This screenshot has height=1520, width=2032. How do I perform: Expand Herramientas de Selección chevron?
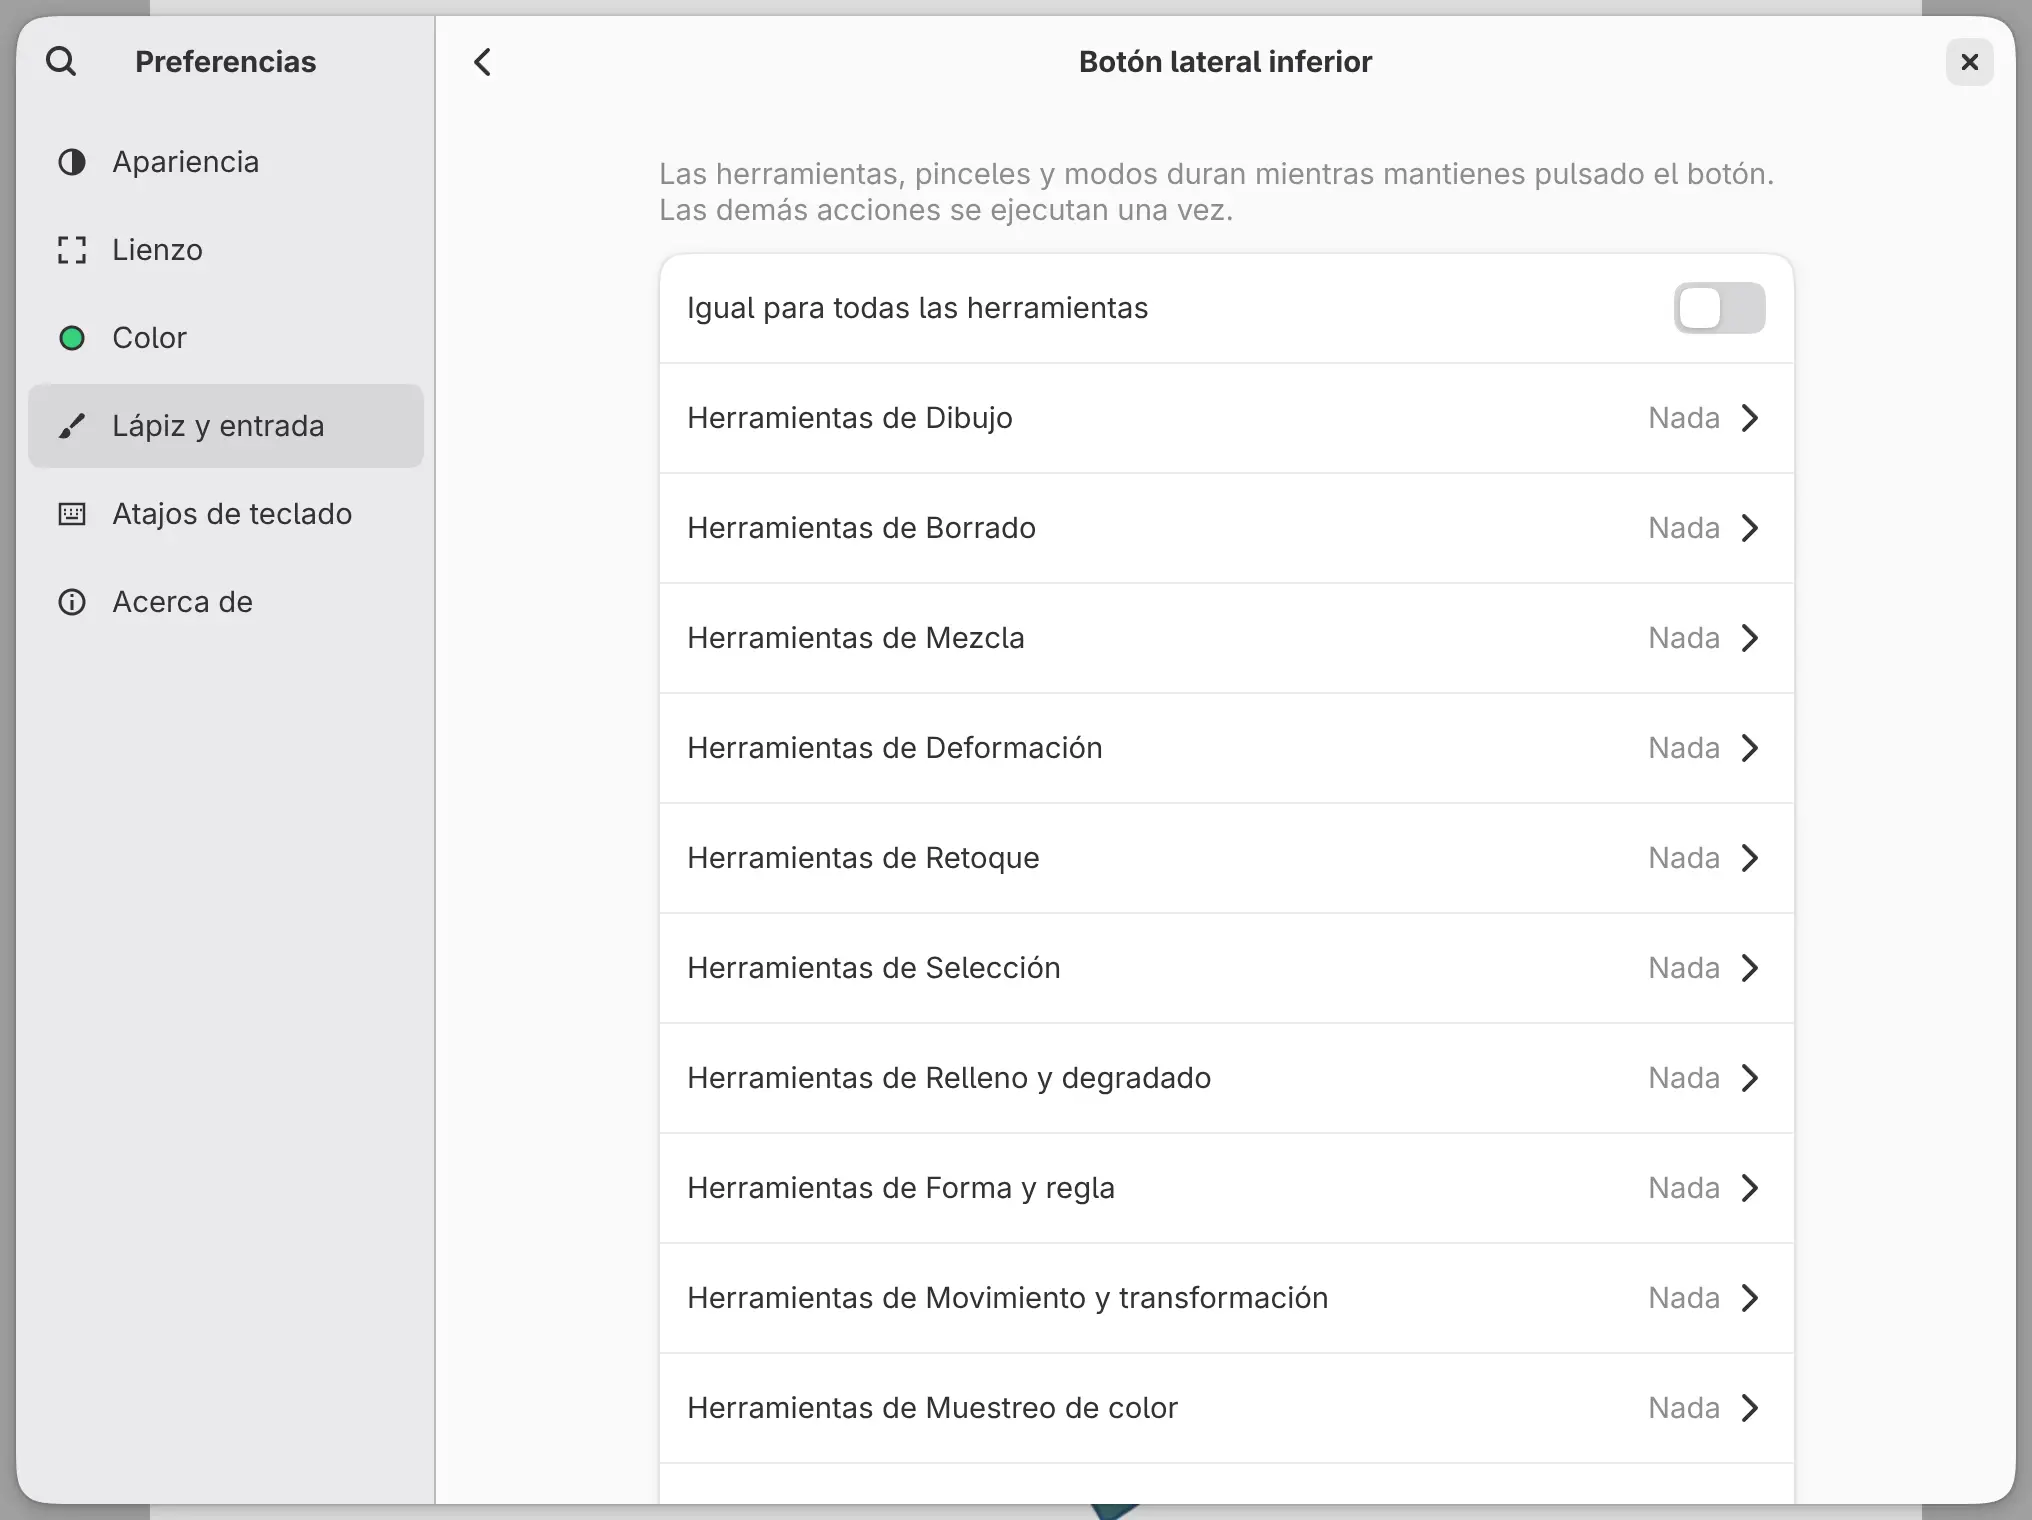(x=1749, y=968)
